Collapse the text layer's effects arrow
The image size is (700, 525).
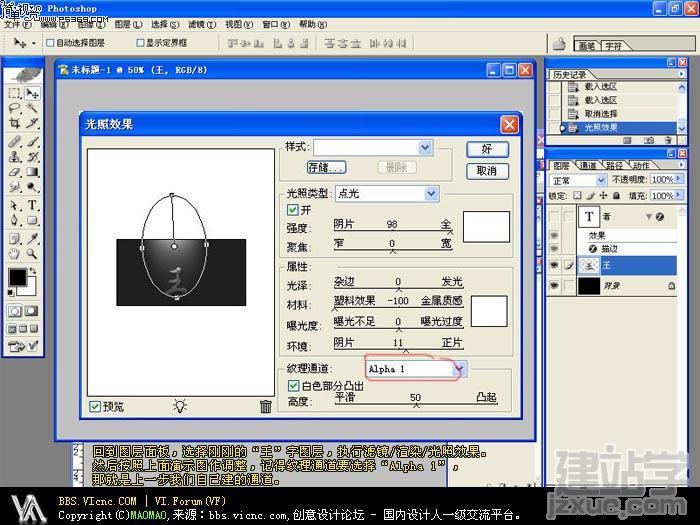[x=649, y=217]
